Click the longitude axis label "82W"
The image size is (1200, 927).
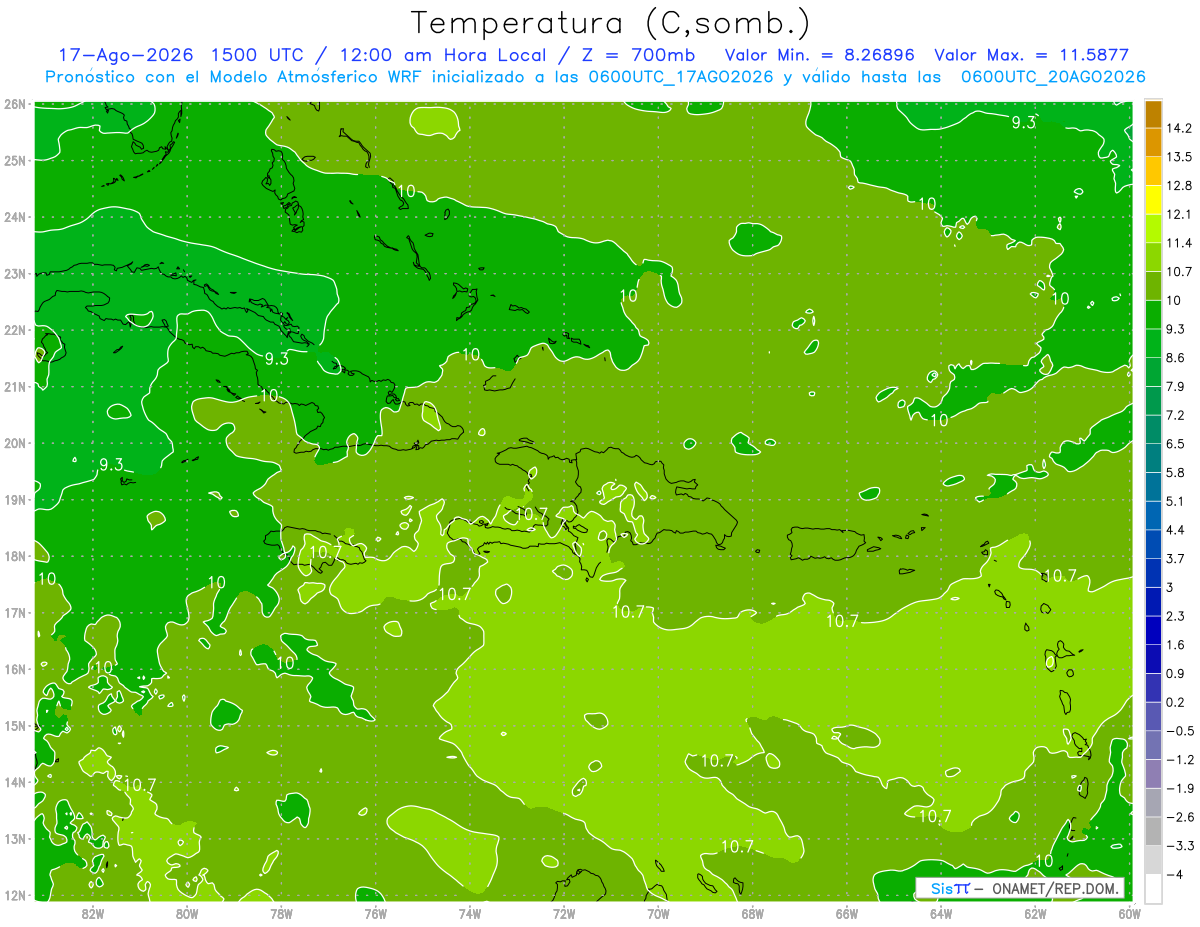pos(92,913)
